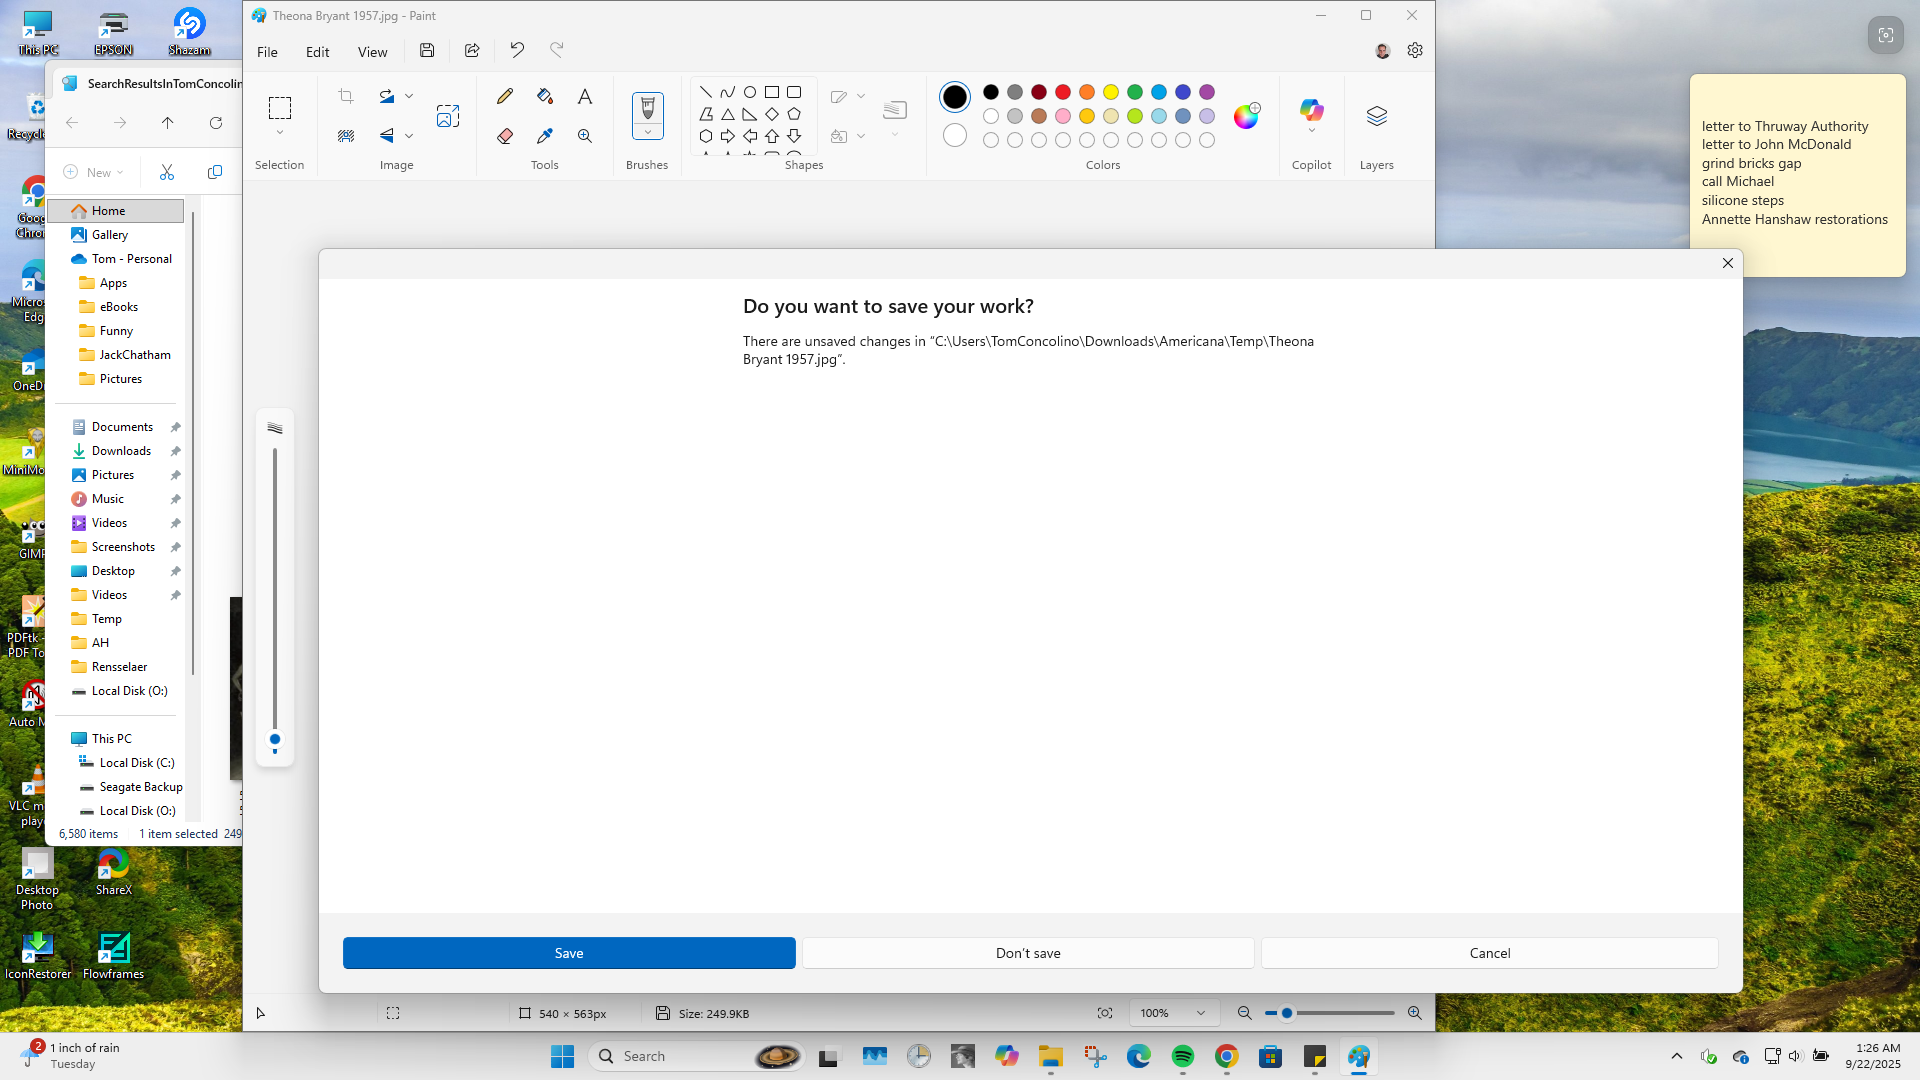Select the Pencil tool

(505, 95)
